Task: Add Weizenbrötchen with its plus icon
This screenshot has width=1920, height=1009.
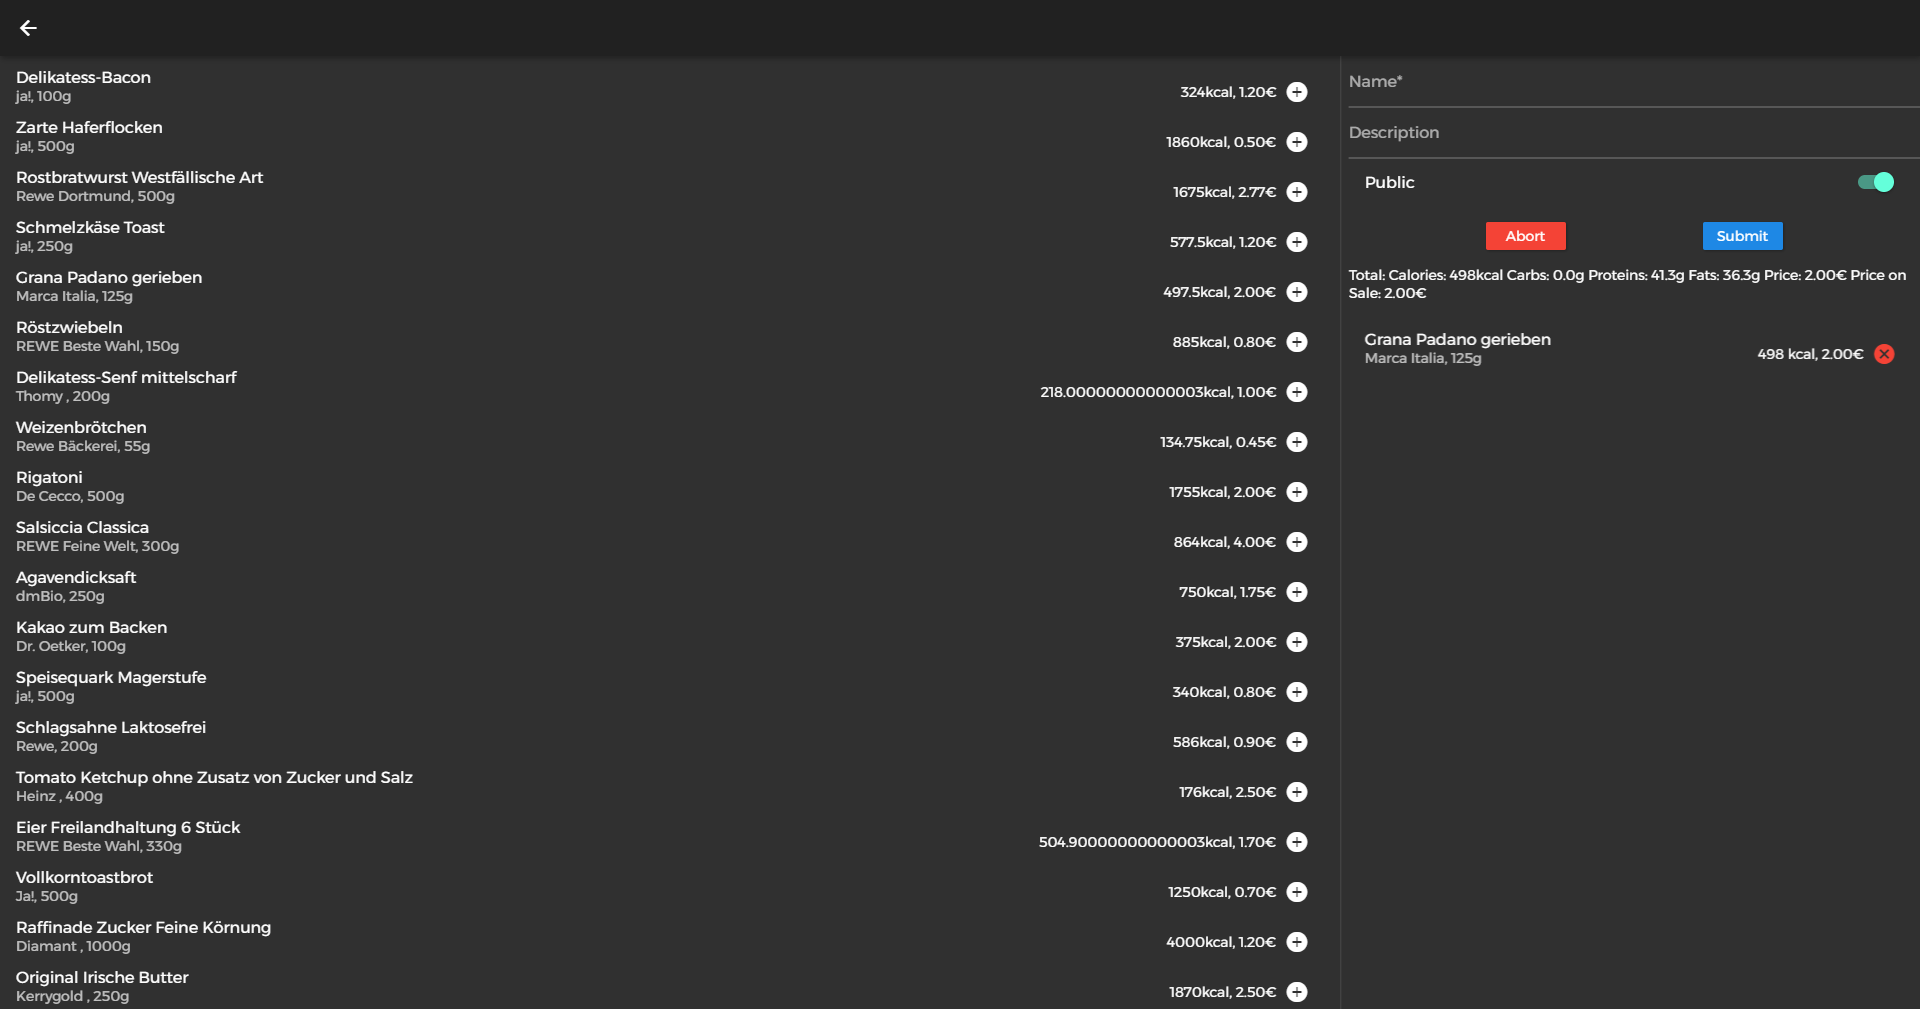Action: point(1297,442)
